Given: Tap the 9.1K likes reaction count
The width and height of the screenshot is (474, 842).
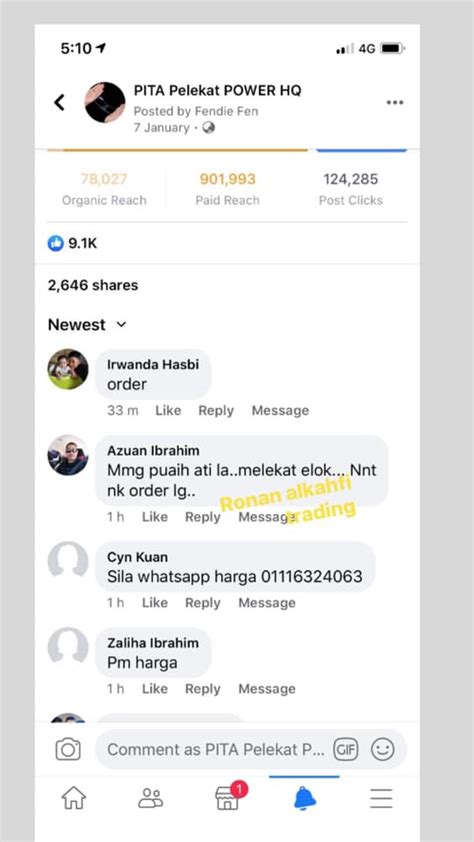Looking at the screenshot, I should click(72, 243).
